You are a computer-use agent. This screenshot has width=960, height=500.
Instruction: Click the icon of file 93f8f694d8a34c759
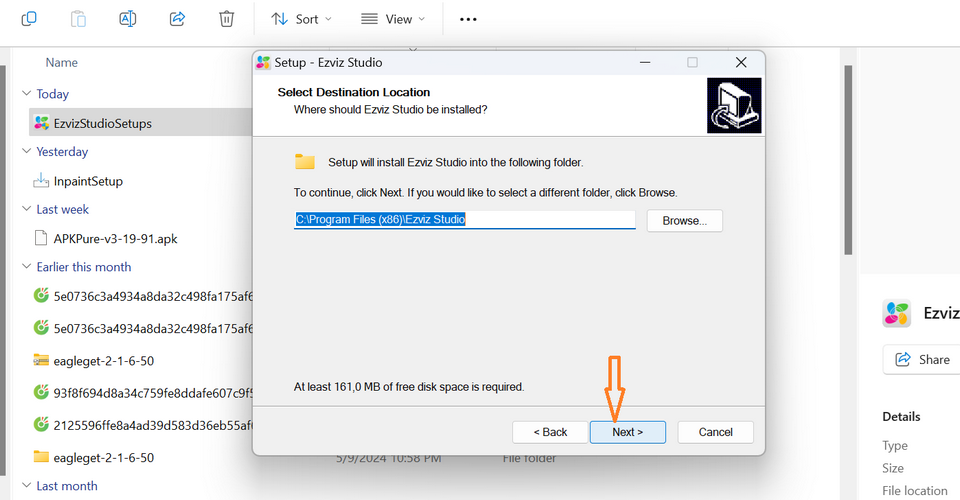[x=41, y=392]
